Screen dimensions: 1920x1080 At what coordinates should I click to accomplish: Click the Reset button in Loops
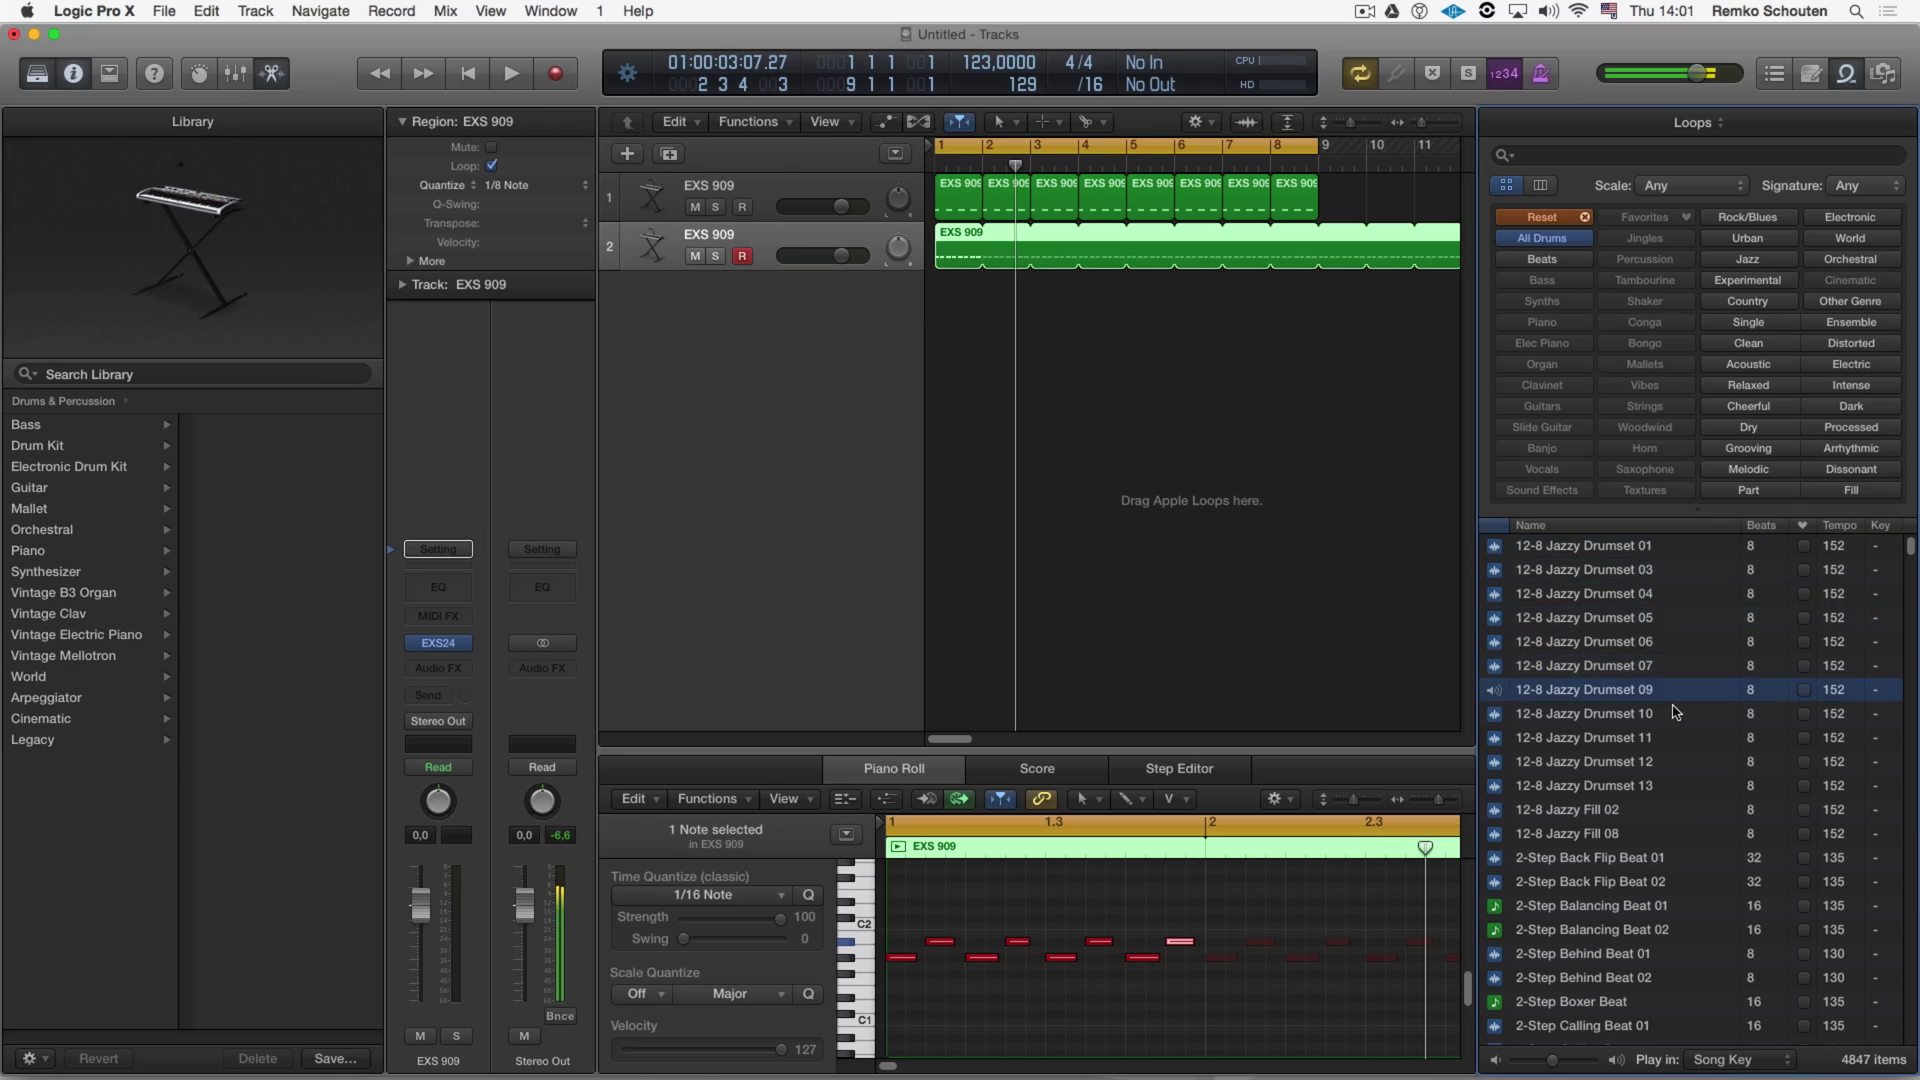tap(1543, 217)
